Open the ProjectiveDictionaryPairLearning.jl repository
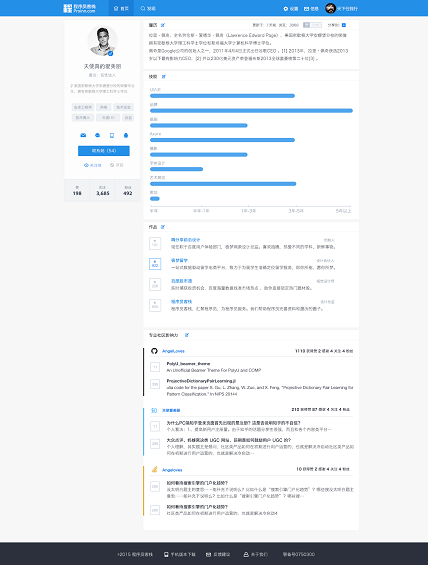The width and height of the screenshot is (428, 565). pyautogui.click(x=201, y=381)
